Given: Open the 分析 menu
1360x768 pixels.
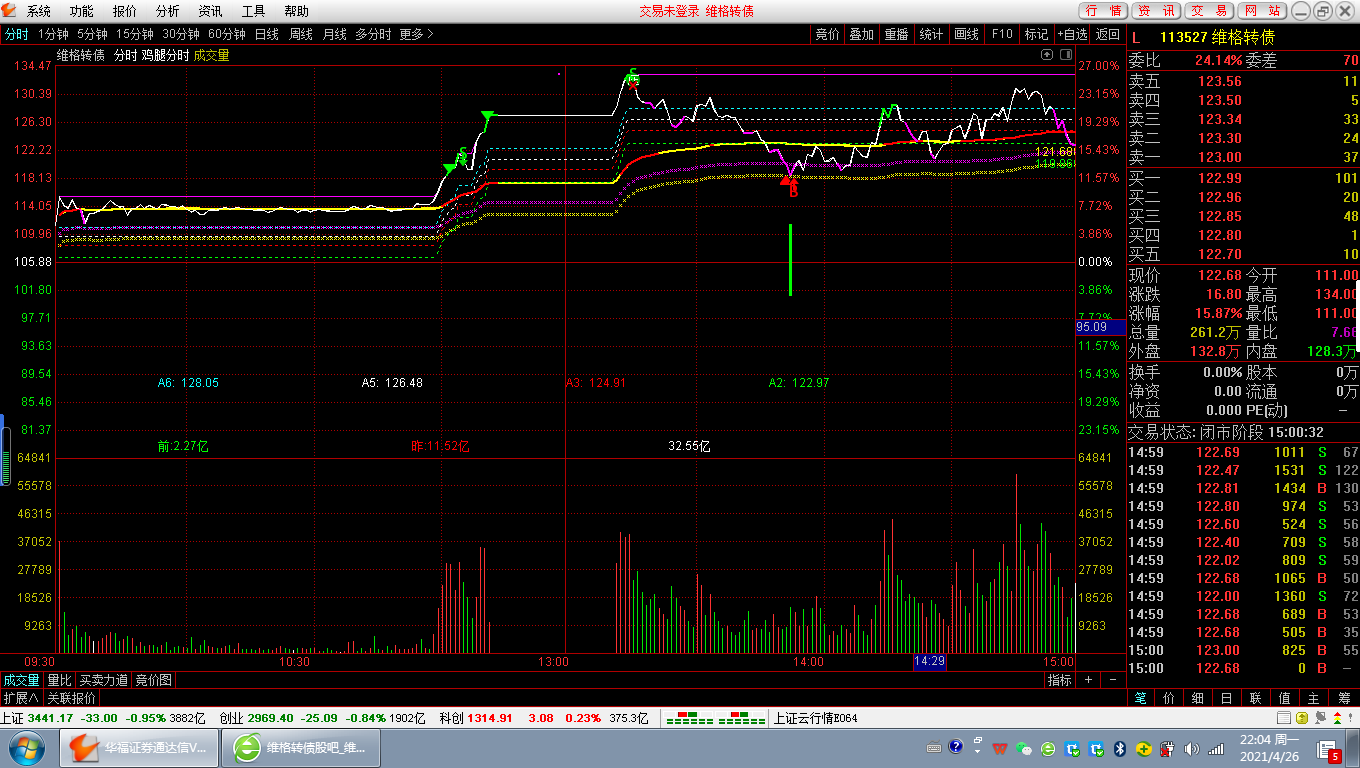Looking at the screenshot, I should point(168,11).
